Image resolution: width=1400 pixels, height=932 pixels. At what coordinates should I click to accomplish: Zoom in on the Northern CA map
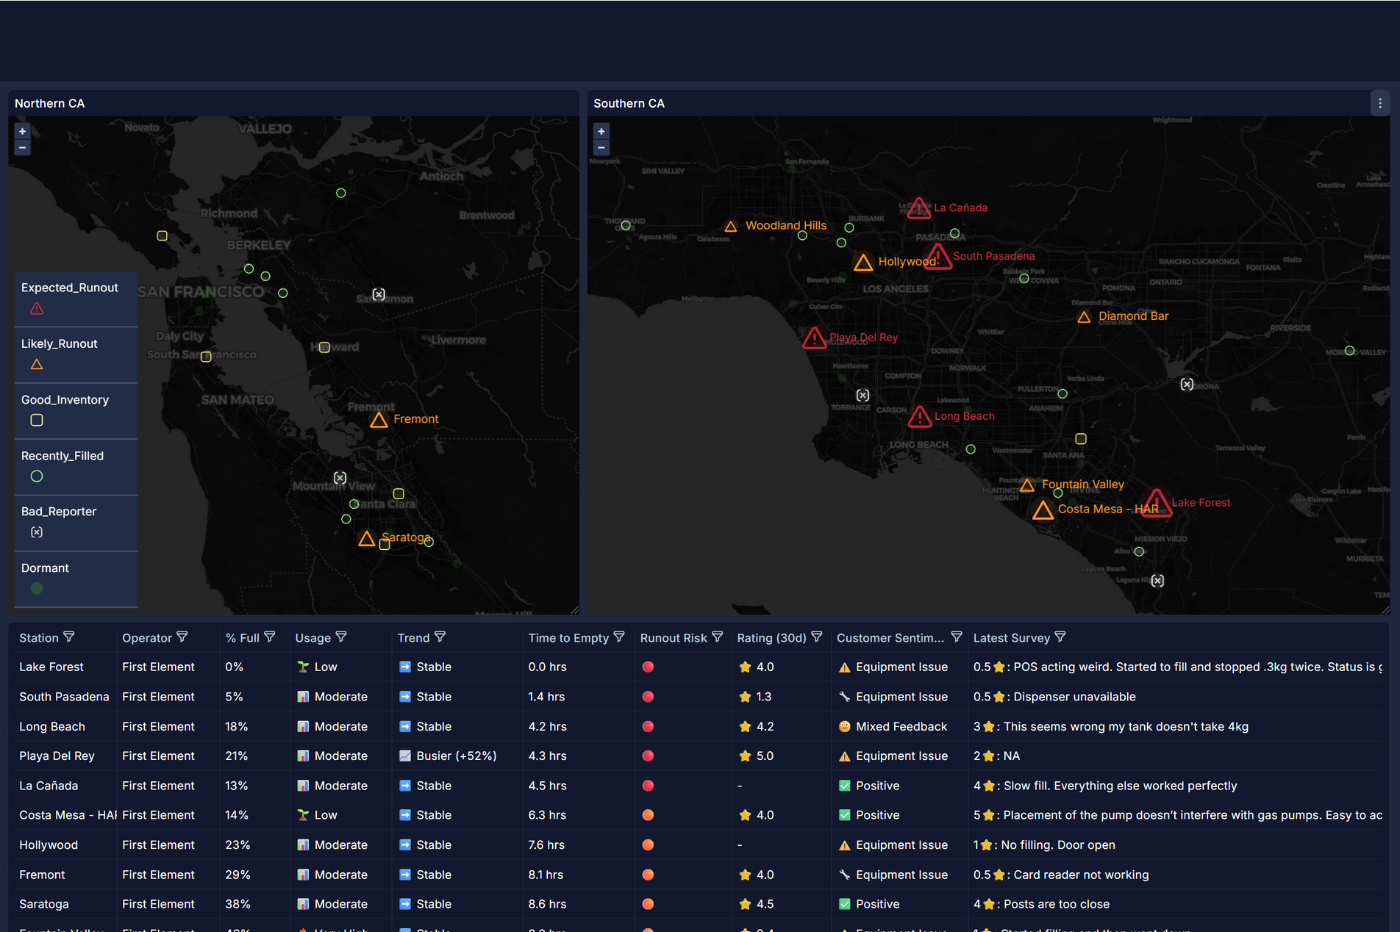coord(22,131)
